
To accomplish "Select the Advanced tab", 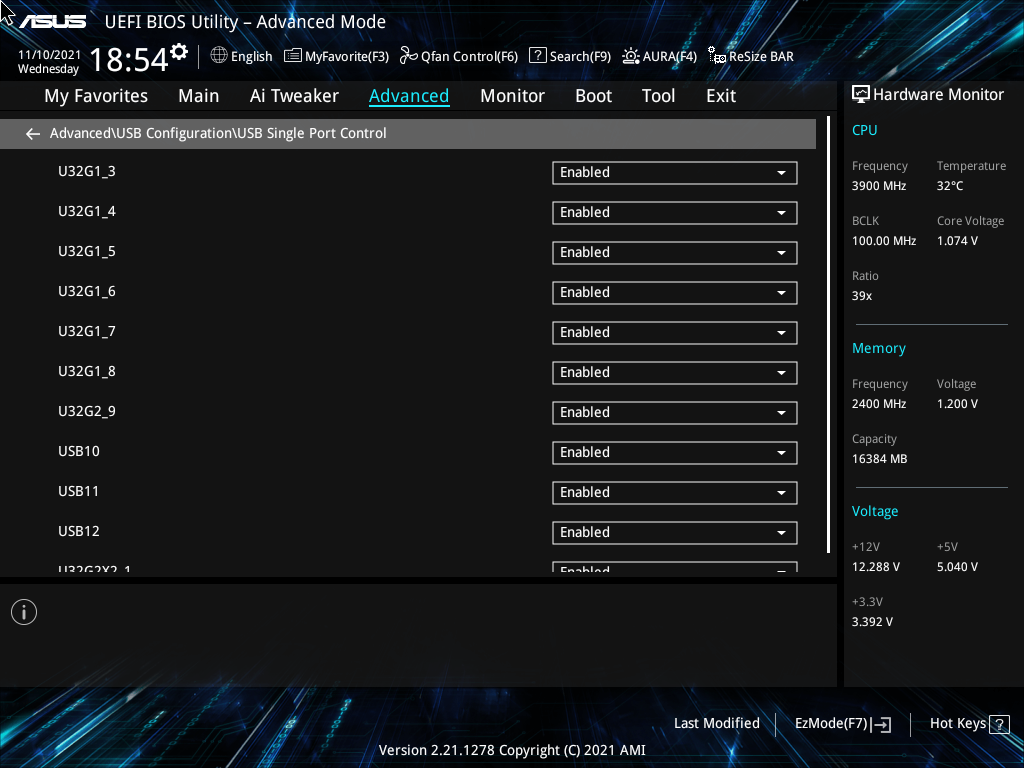I will click(x=409, y=96).
